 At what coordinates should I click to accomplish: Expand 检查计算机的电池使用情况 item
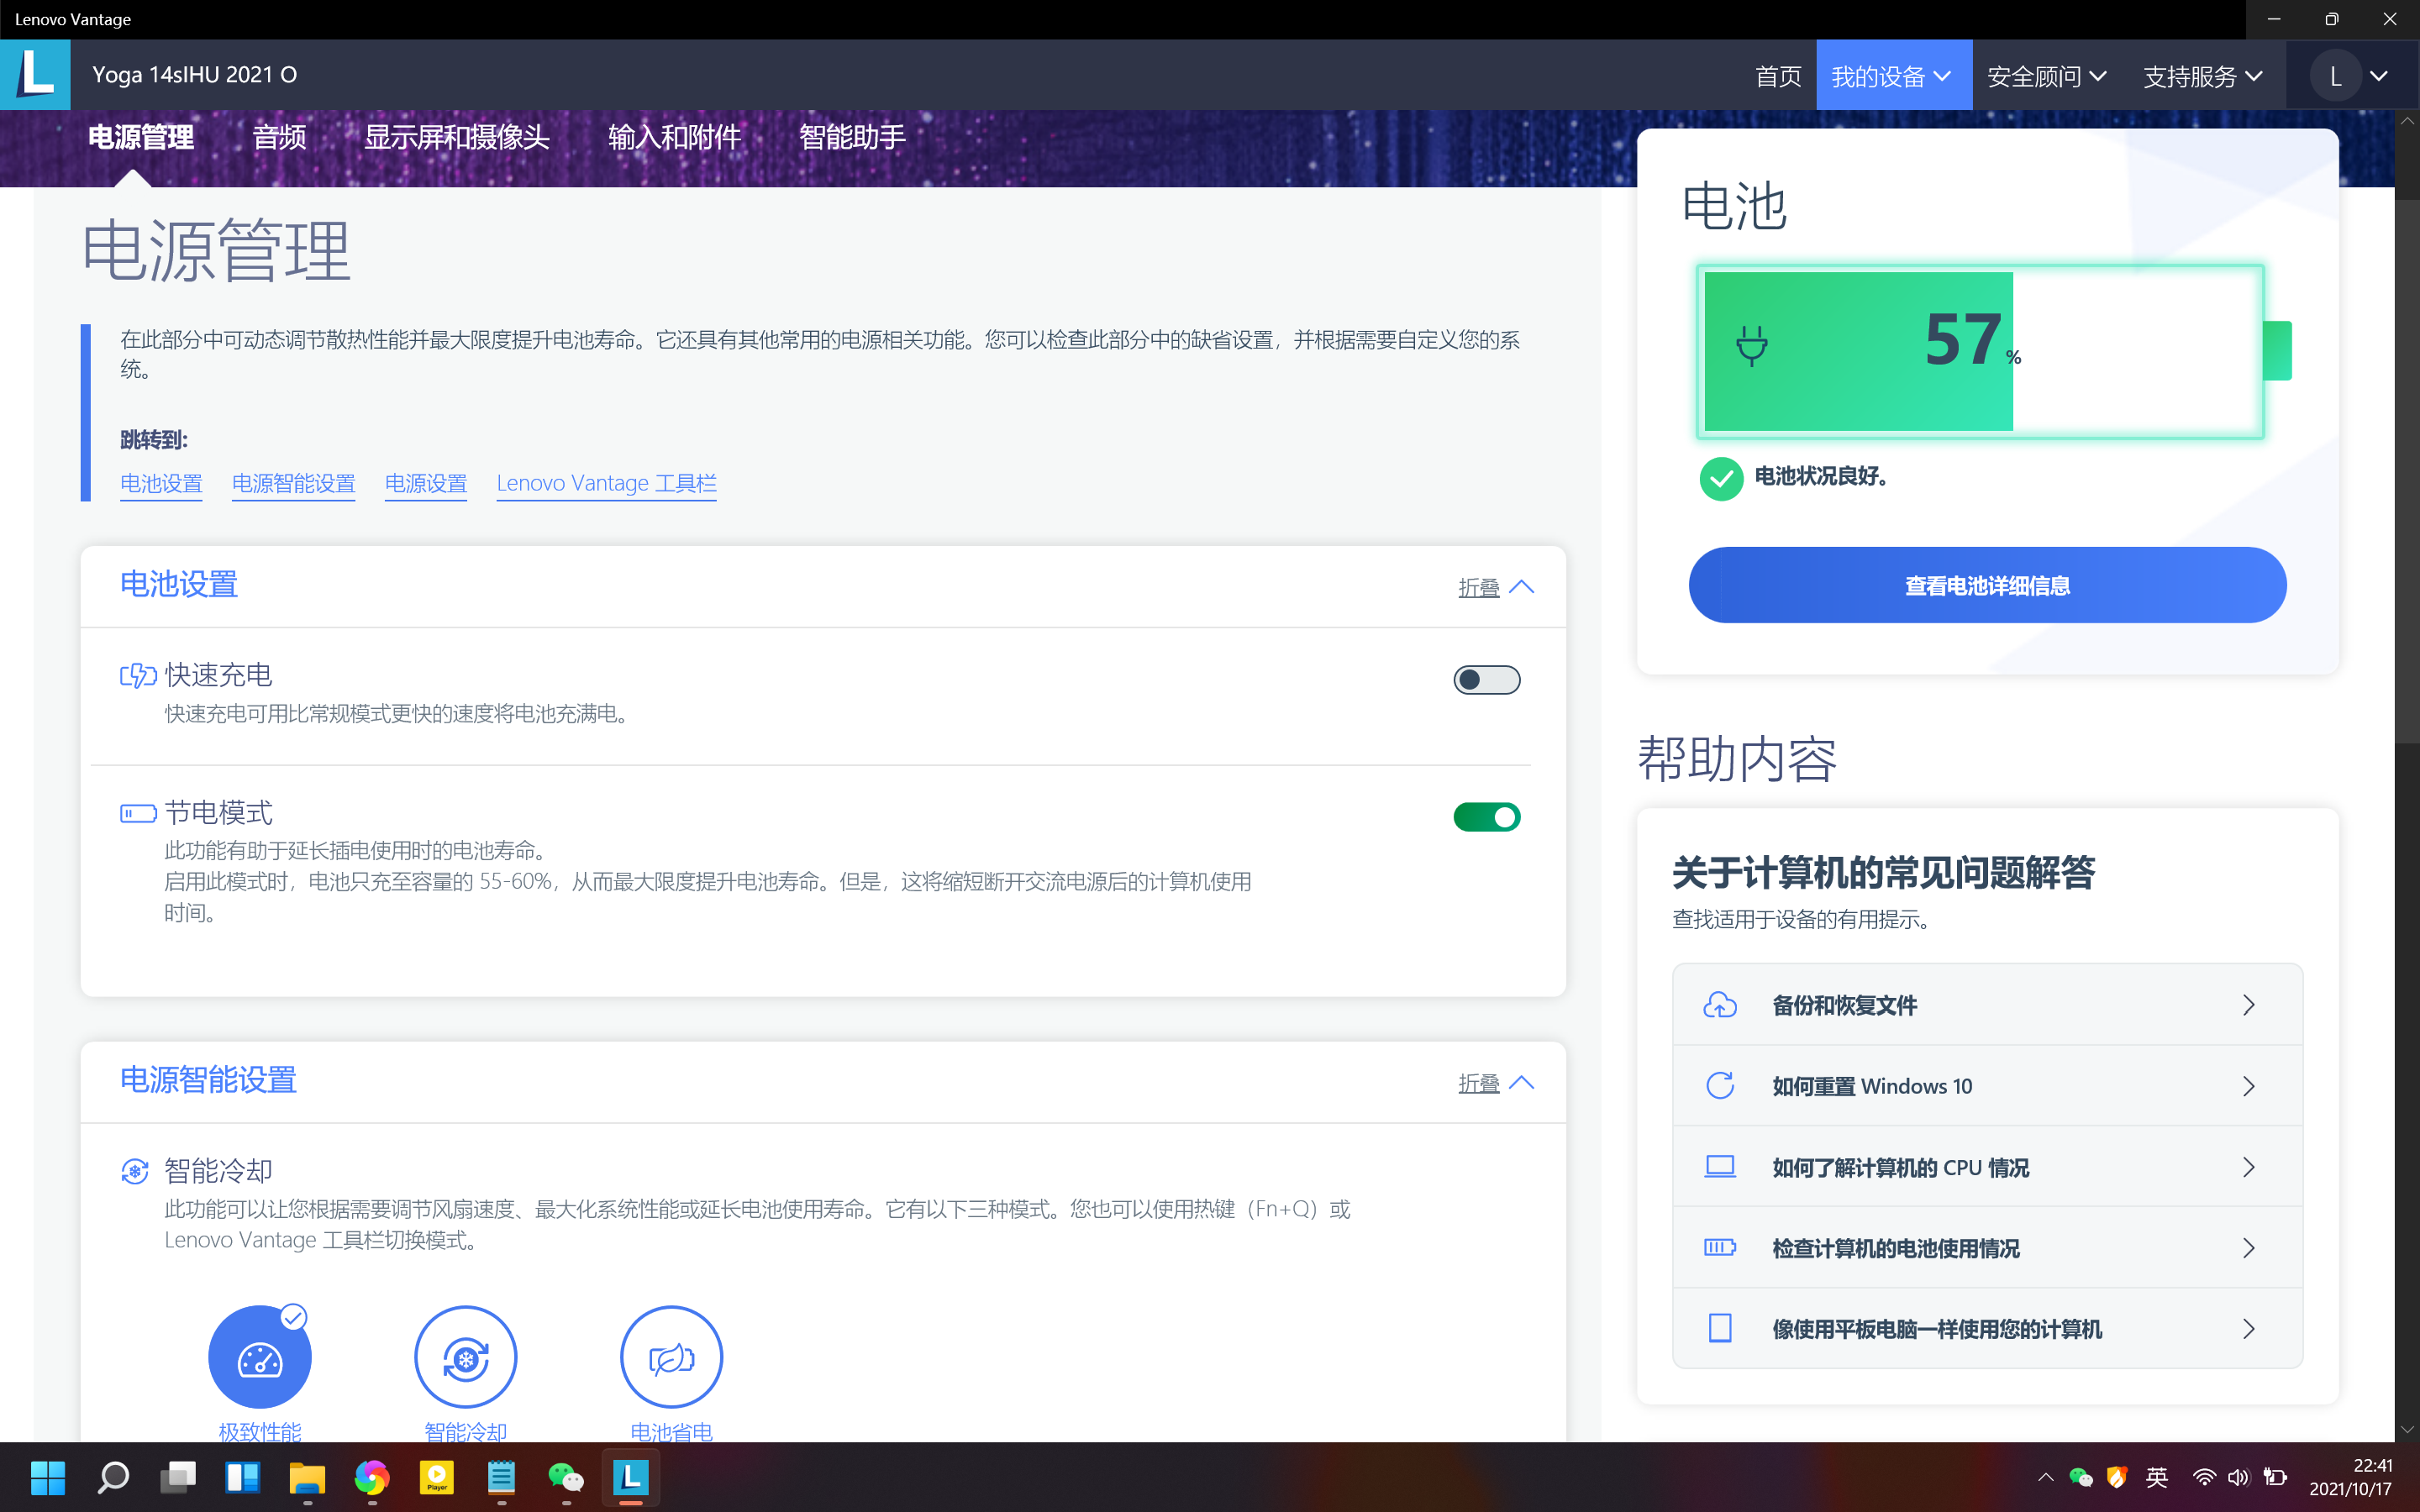click(x=1987, y=1248)
